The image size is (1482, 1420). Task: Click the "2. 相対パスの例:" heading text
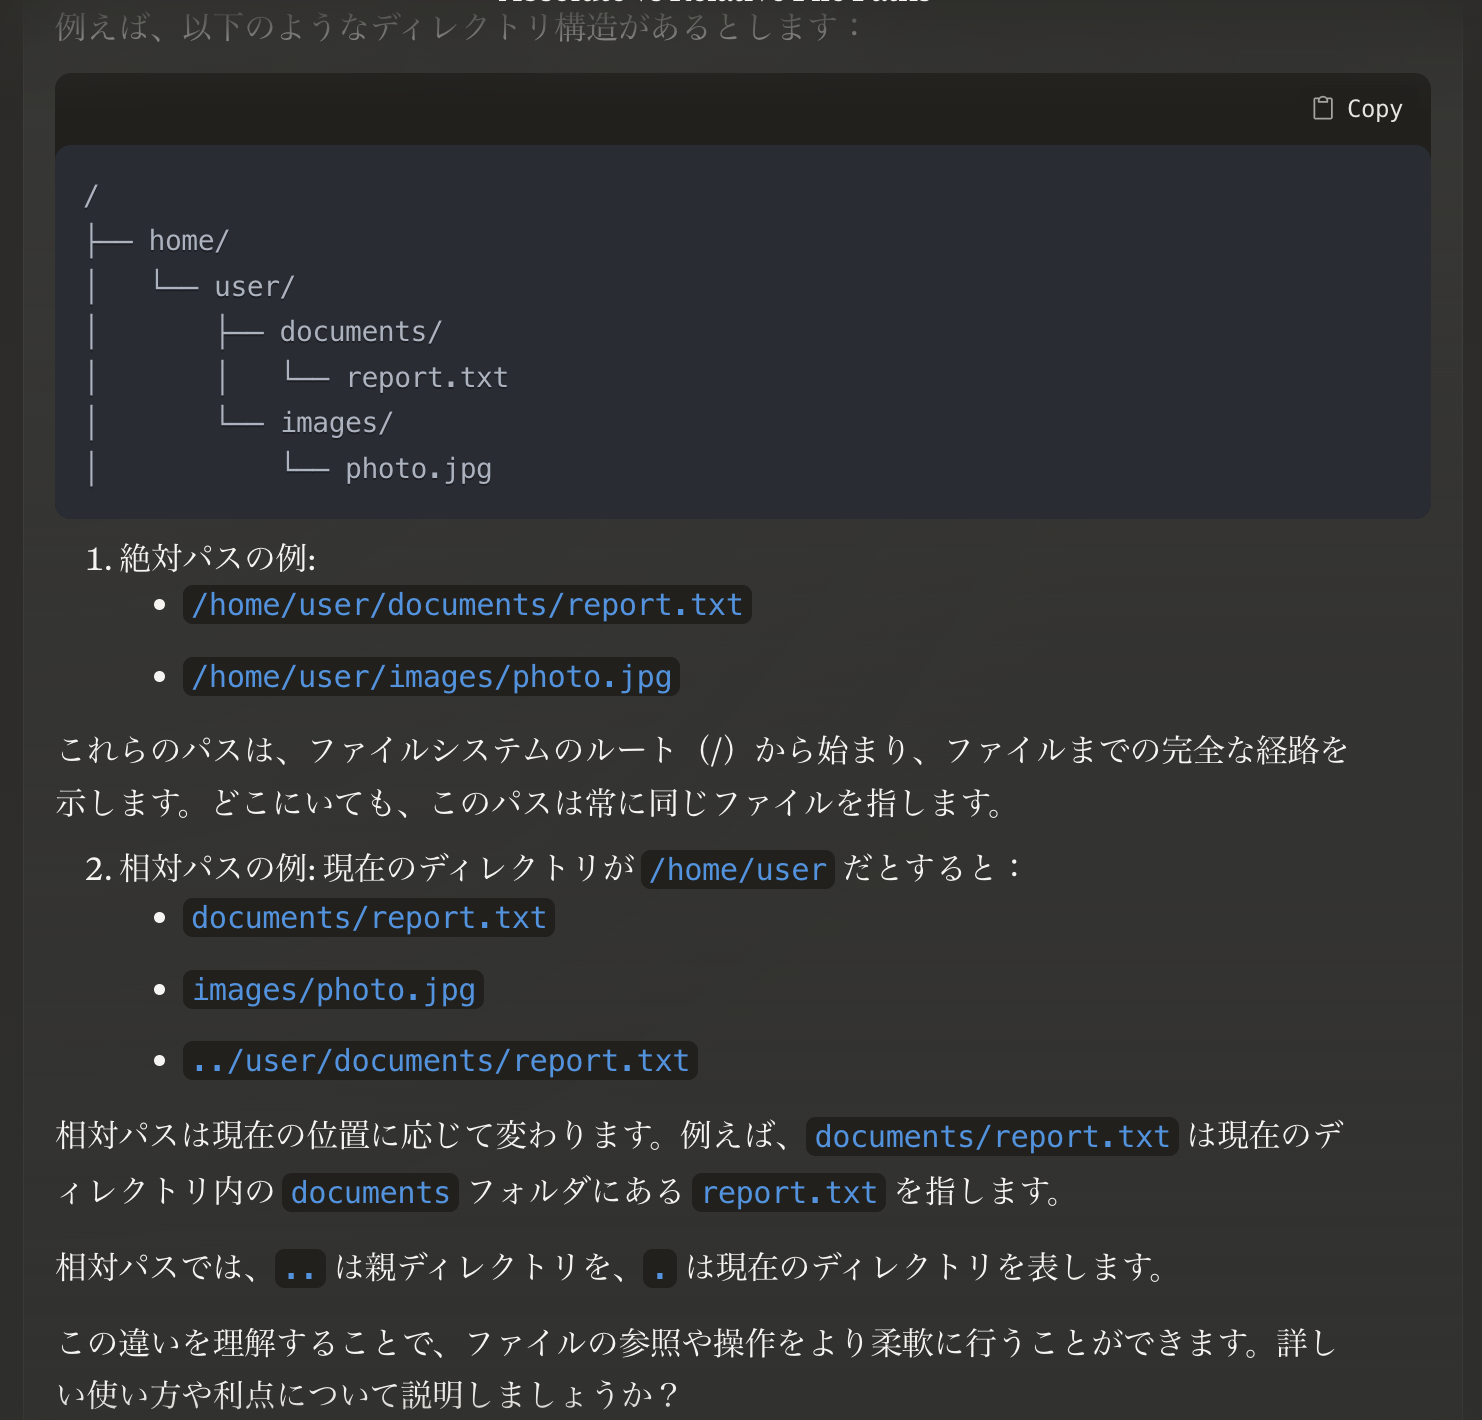coord(201,868)
